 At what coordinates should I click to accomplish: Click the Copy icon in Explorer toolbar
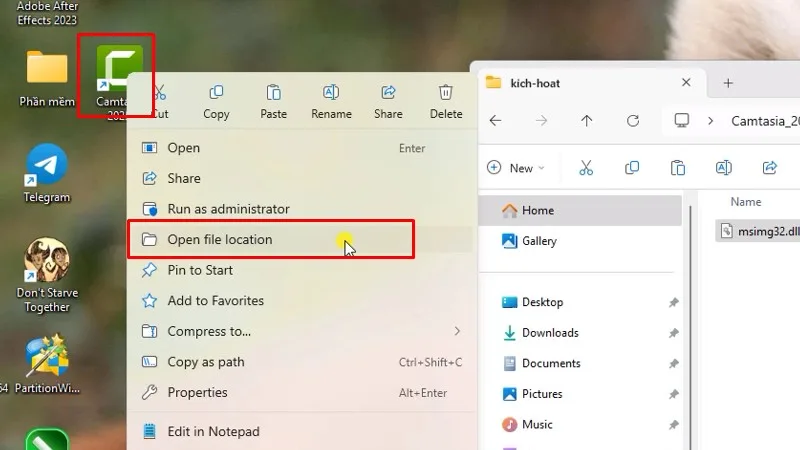[x=632, y=168]
